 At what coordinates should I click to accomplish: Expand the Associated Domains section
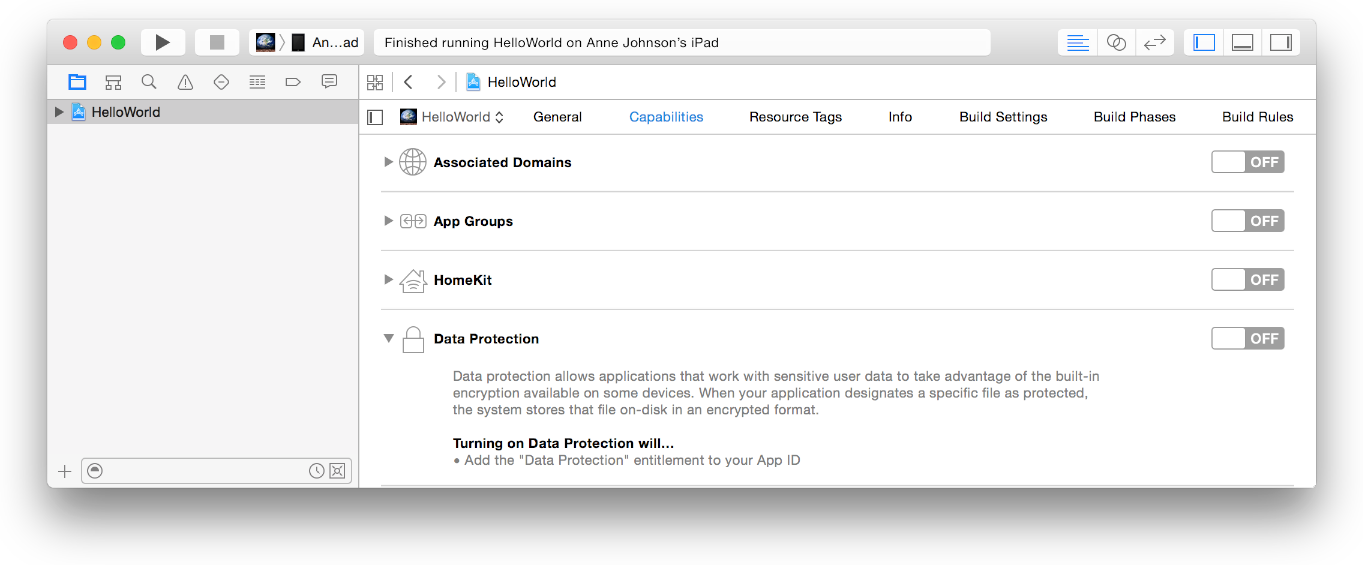pyautogui.click(x=388, y=162)
